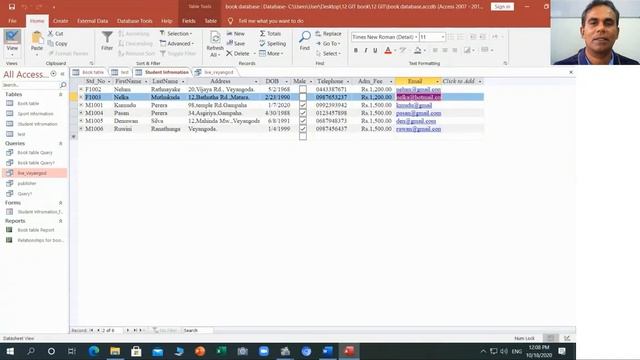Open Excel from the taskbar
Viewport: 640px width, 360px height.
(x=221, y=351)
